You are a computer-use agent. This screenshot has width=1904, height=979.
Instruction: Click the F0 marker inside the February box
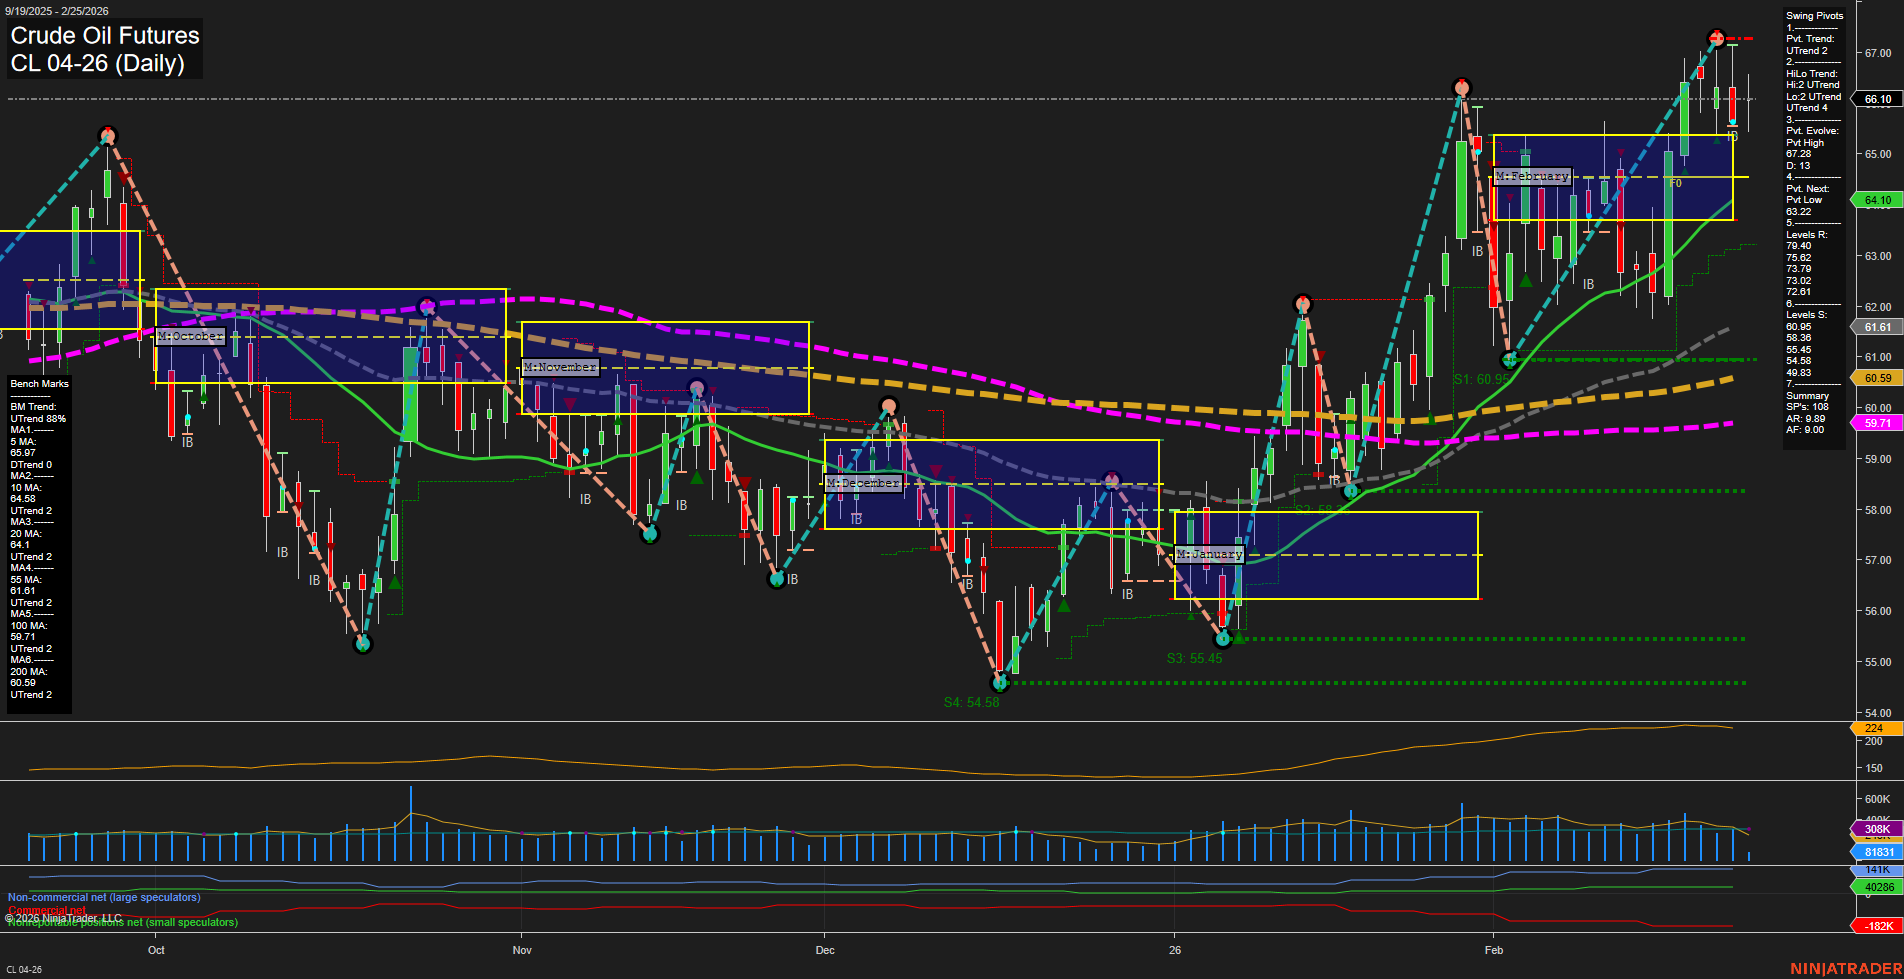coord(1675,183)
